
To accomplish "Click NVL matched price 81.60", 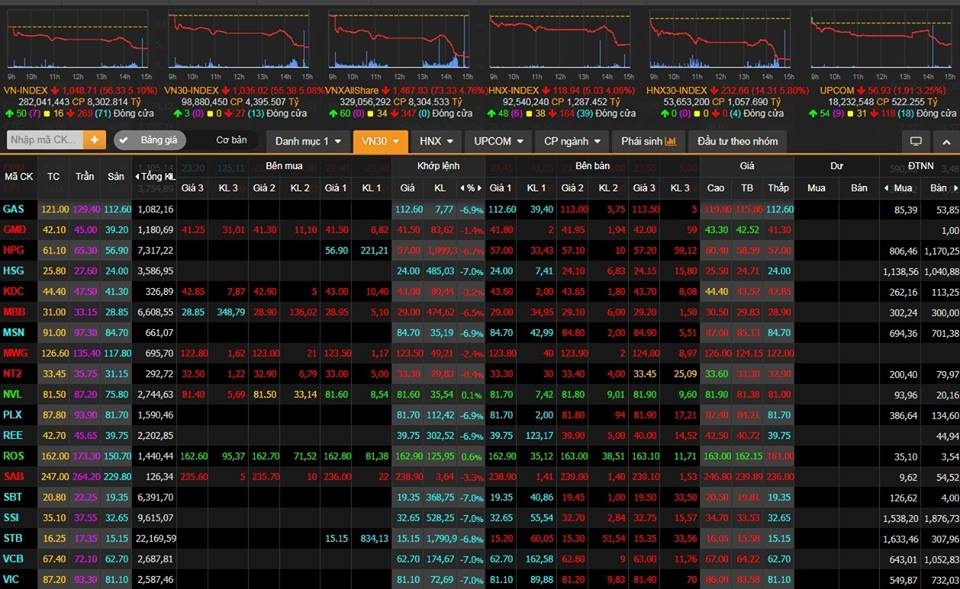I will [x=408, y=395].
